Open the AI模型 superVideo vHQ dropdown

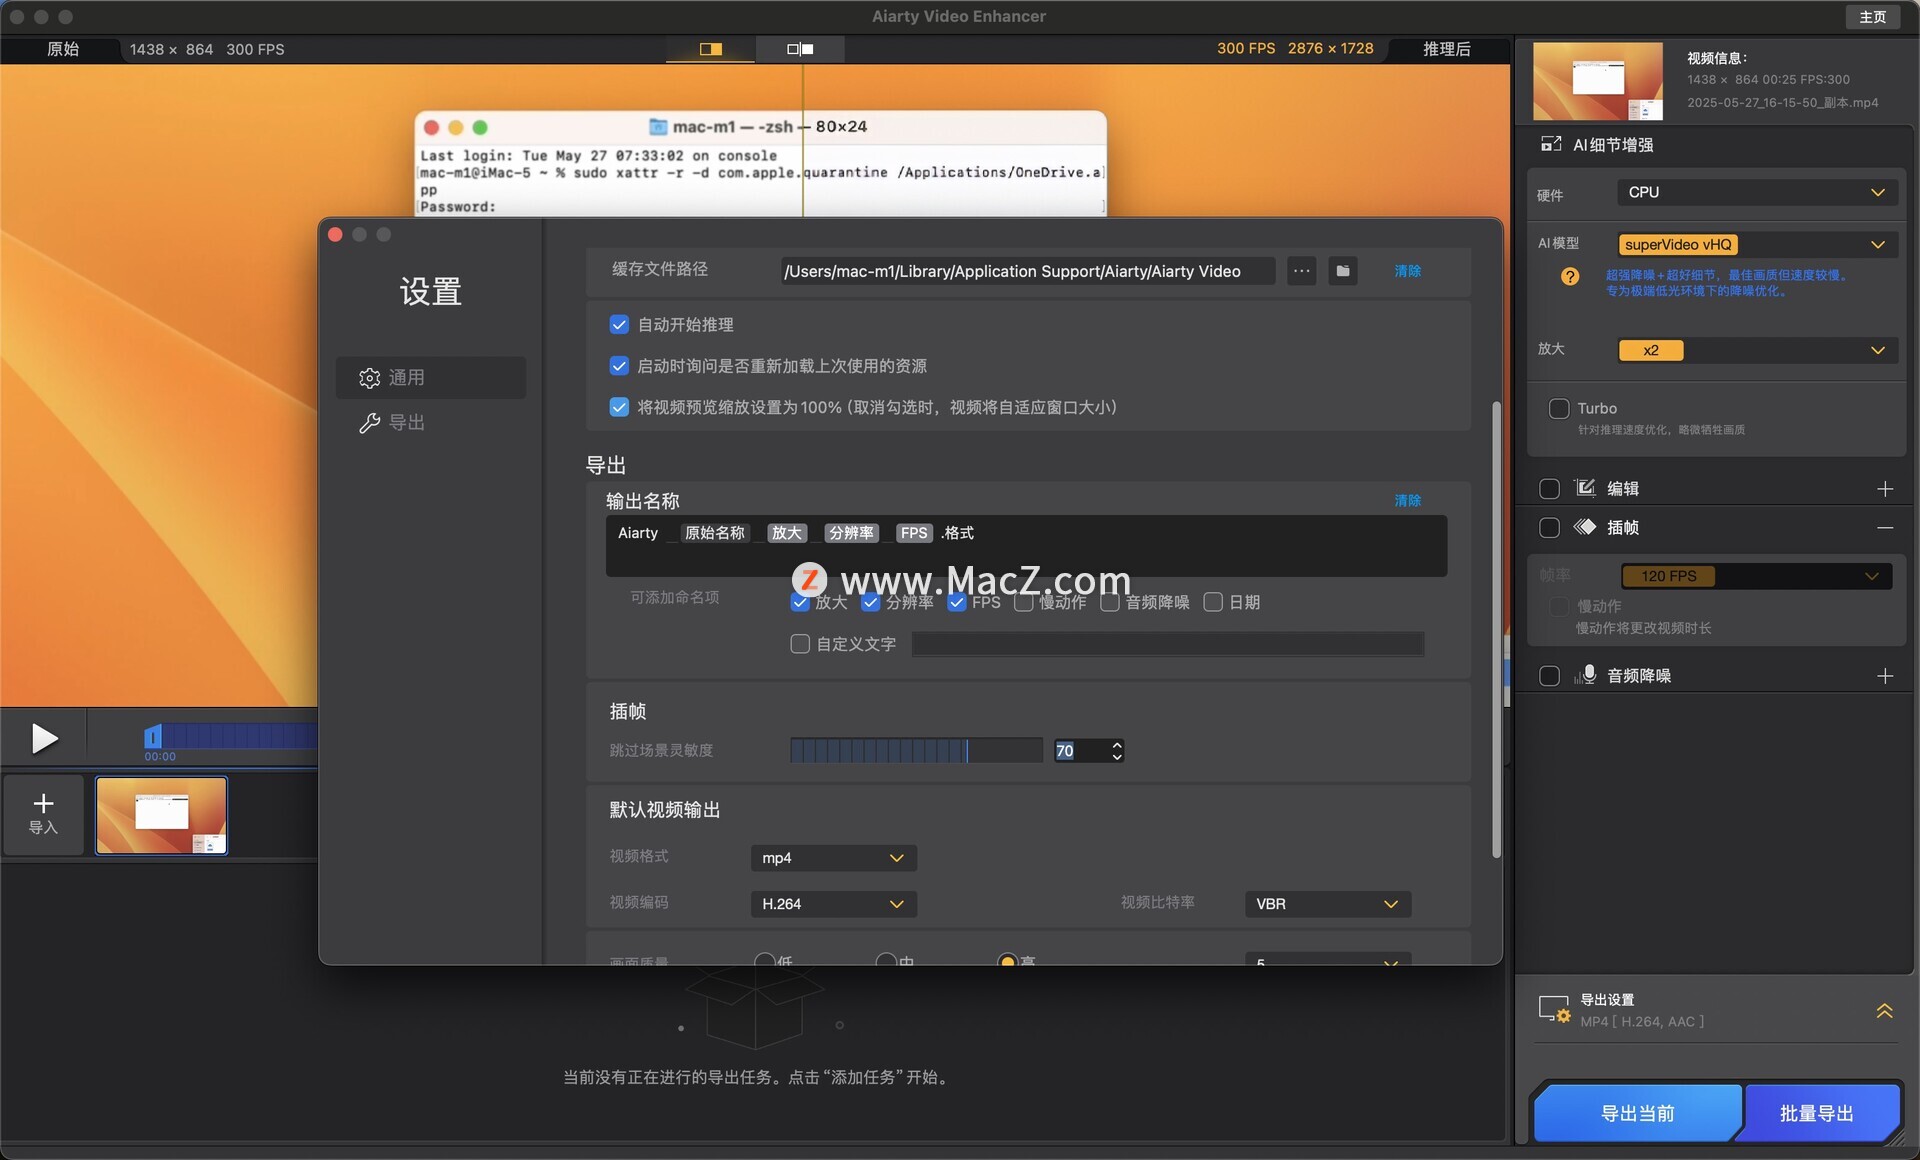(1756, 244)
